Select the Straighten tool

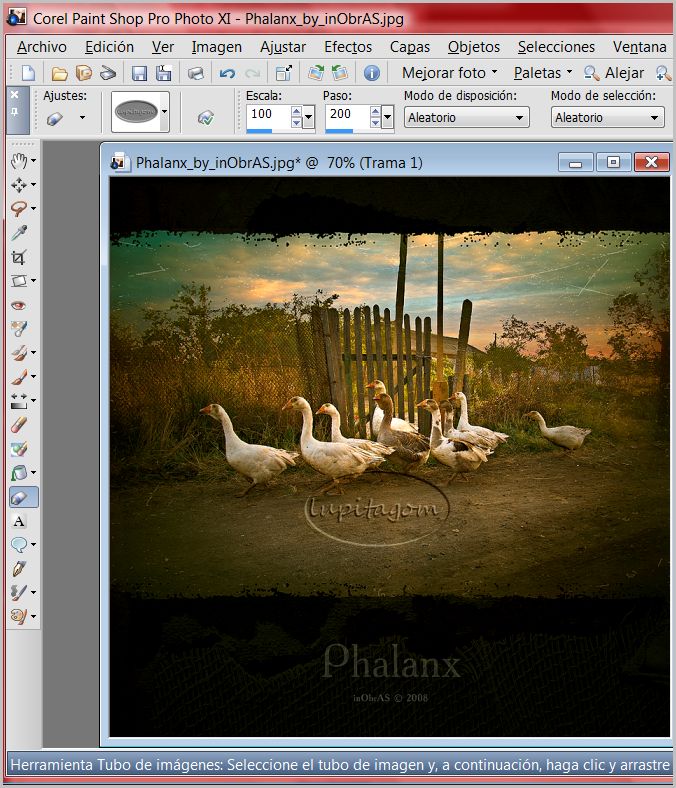pos(19,281)
